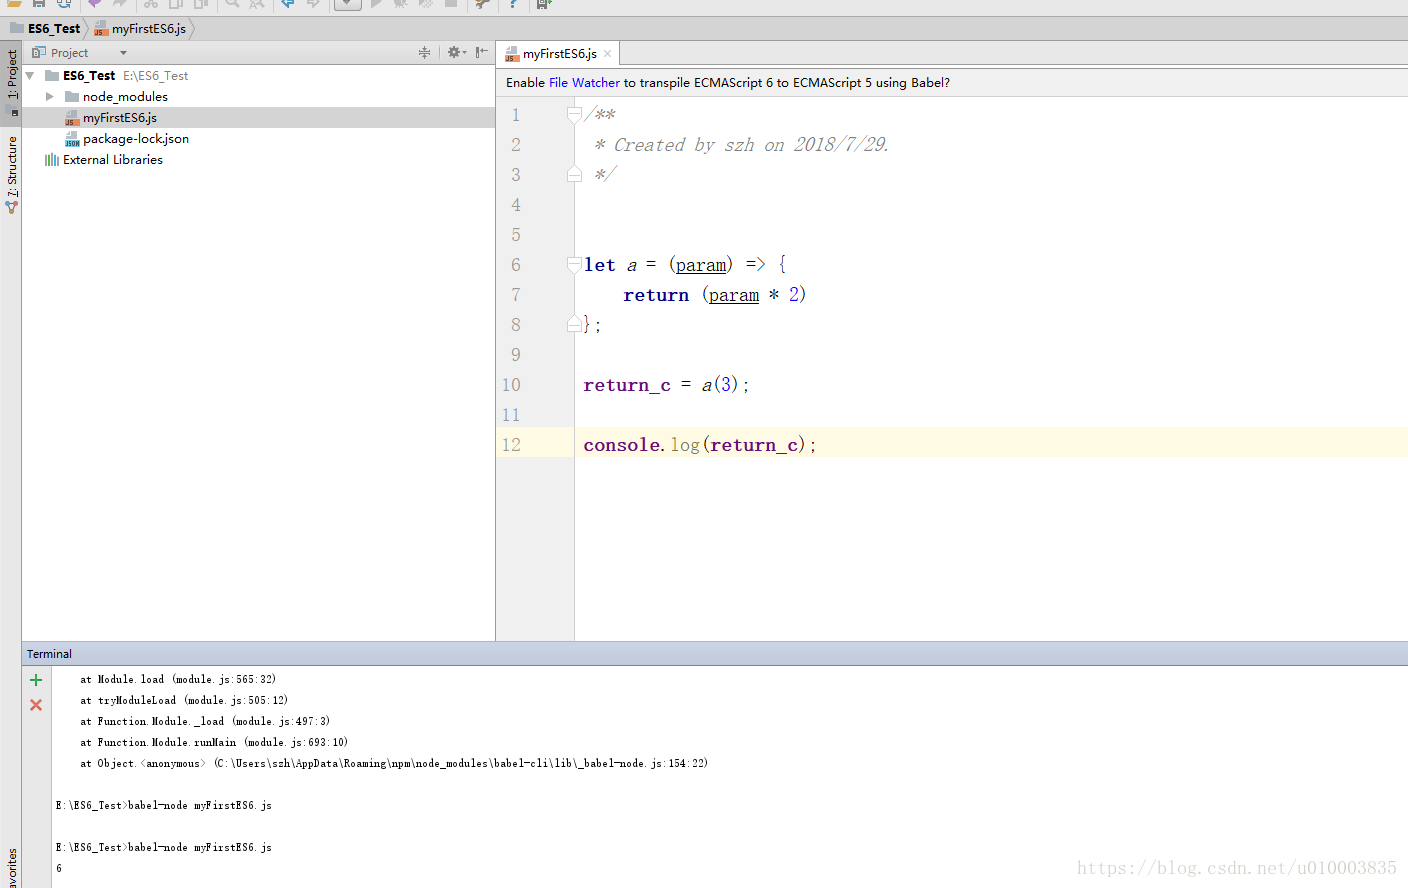Click the 'return (param * 2)' code line
Viewport: 1408px width, 888px height.
714,295
